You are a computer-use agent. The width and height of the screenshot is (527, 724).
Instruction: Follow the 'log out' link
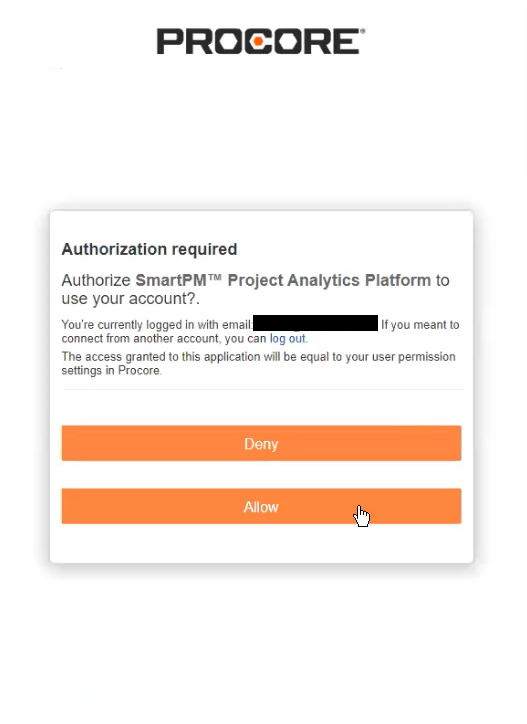pyautogui.click(x=287, y=338)
